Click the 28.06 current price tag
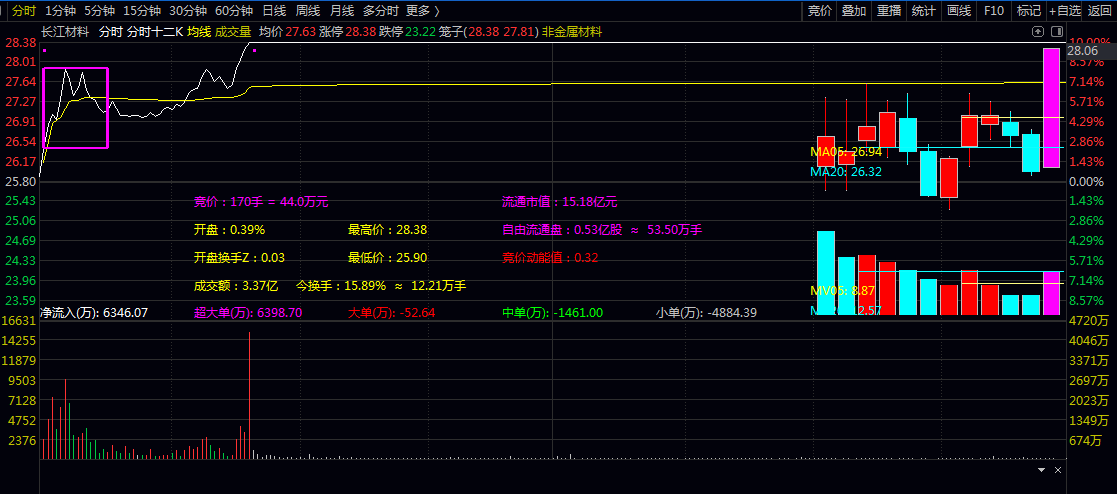Viewport: 1117px width, 494px height. pyautogui.click(x=1082, y=51)
